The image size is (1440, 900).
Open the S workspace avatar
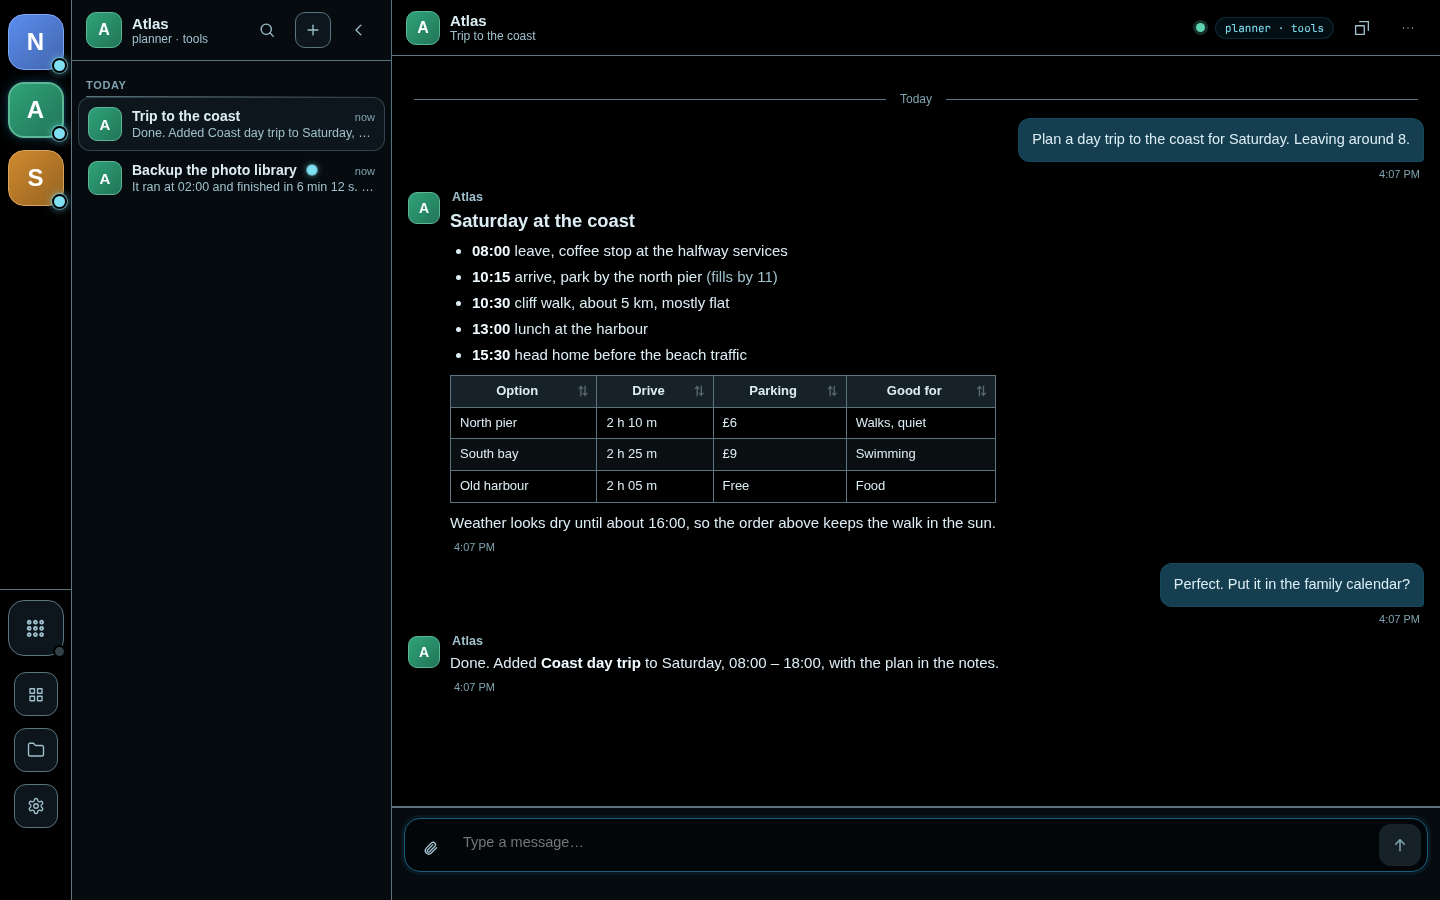point(36,178)
